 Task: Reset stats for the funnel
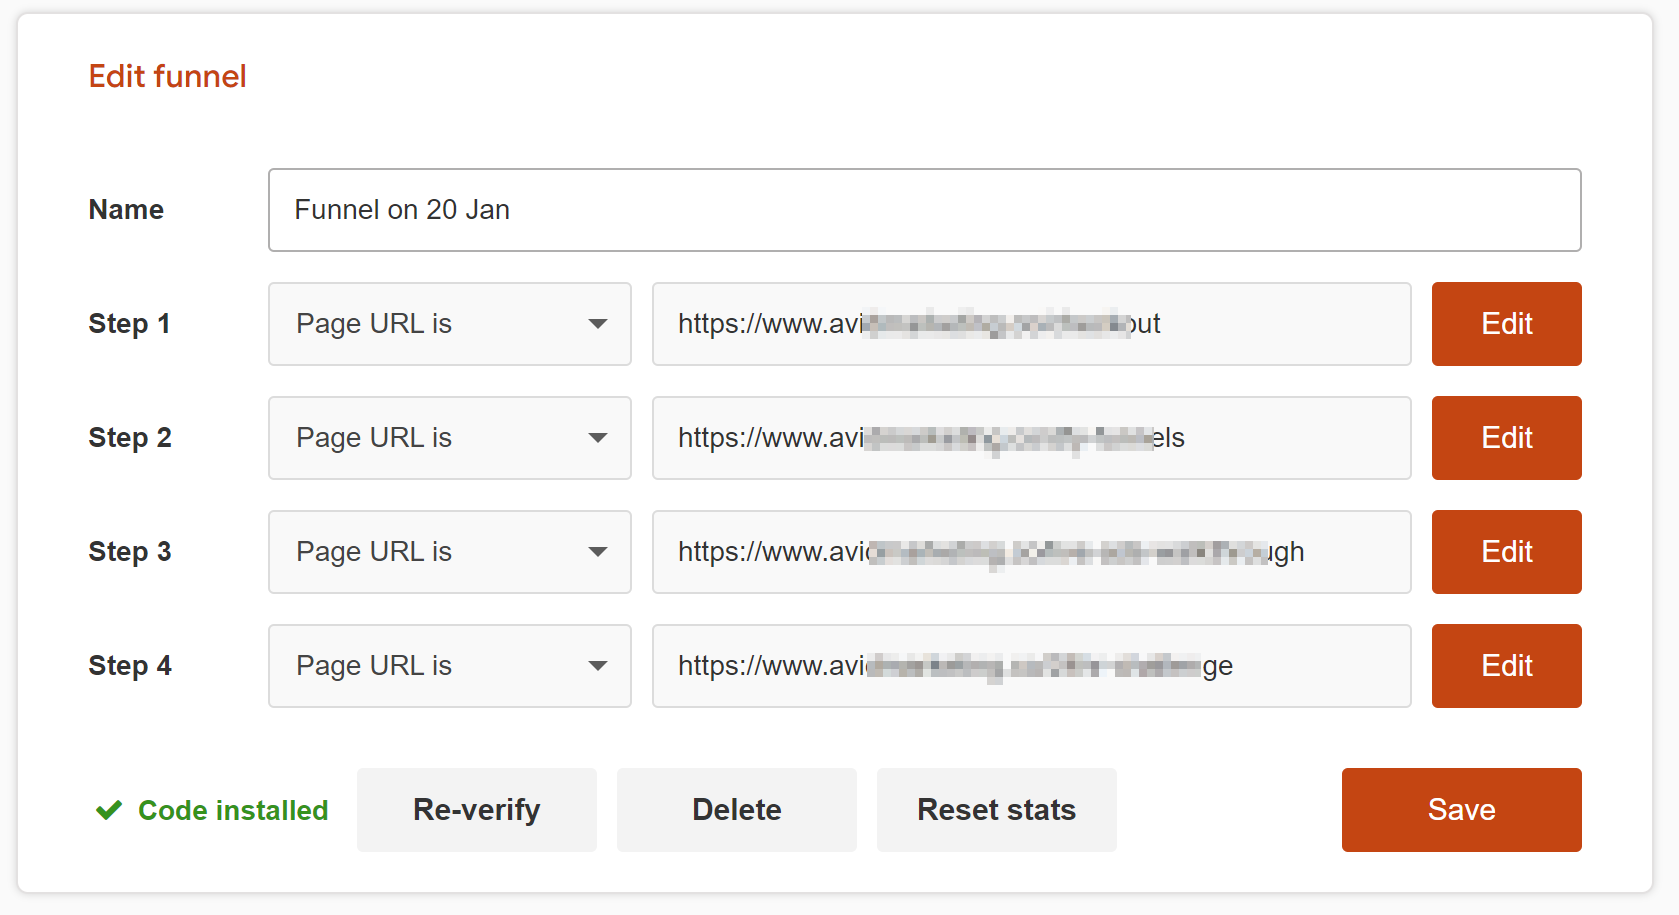(x=996, y=810)
